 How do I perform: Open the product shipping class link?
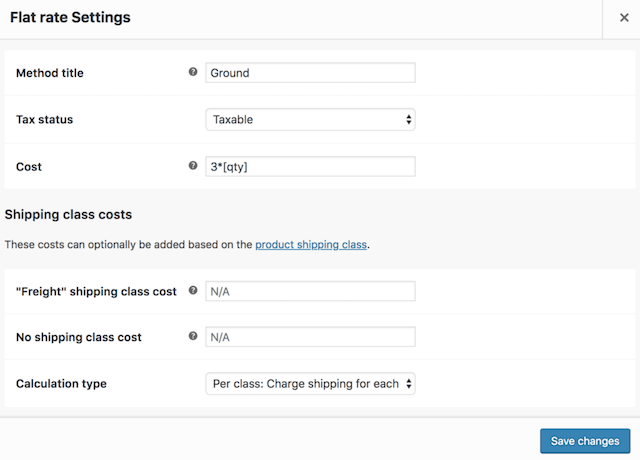click(x=311, y=244)
